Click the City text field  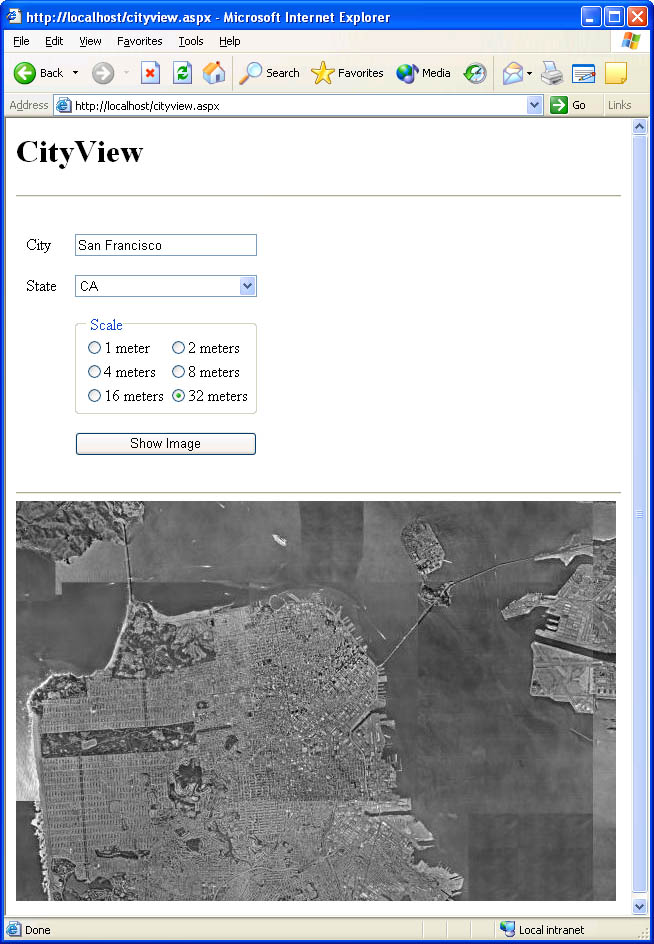[x=166, y=245]
